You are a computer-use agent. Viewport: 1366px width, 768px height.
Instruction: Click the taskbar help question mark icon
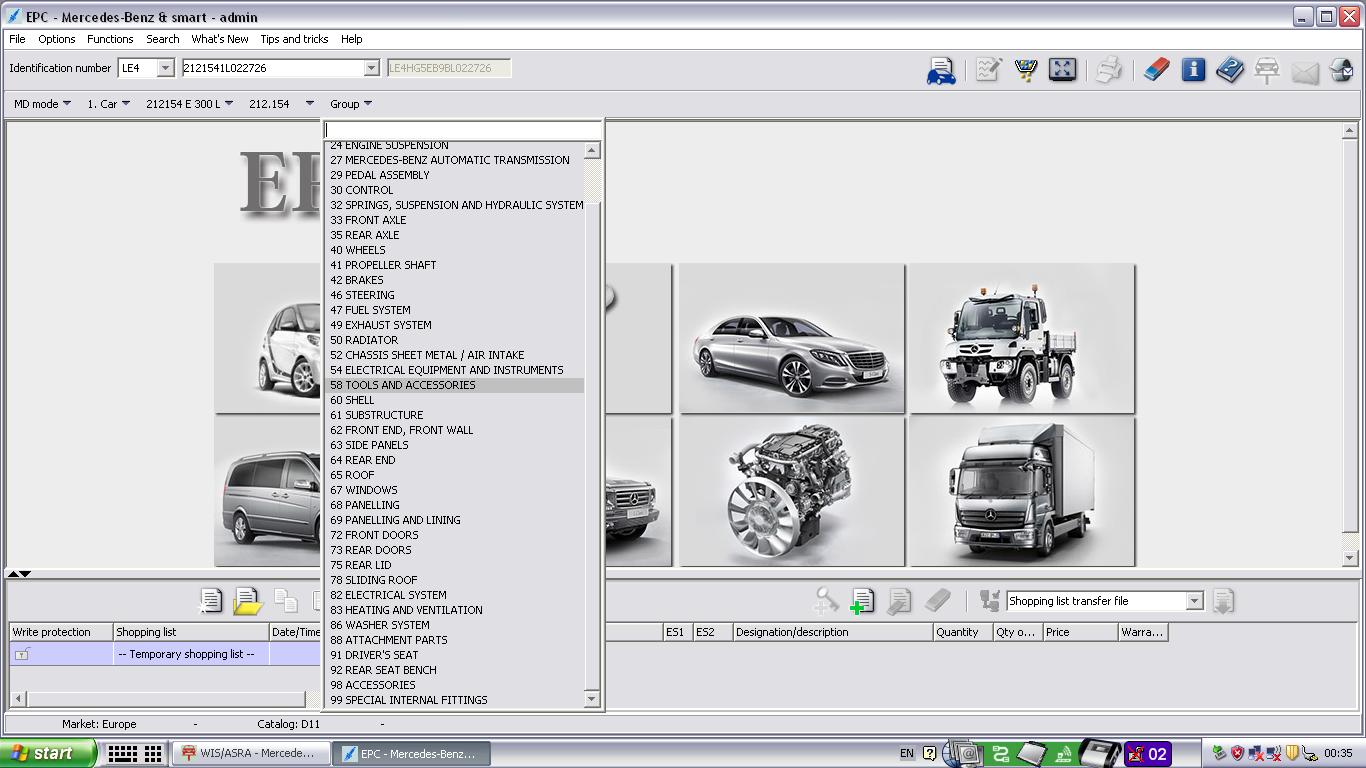tap(930, 753)
